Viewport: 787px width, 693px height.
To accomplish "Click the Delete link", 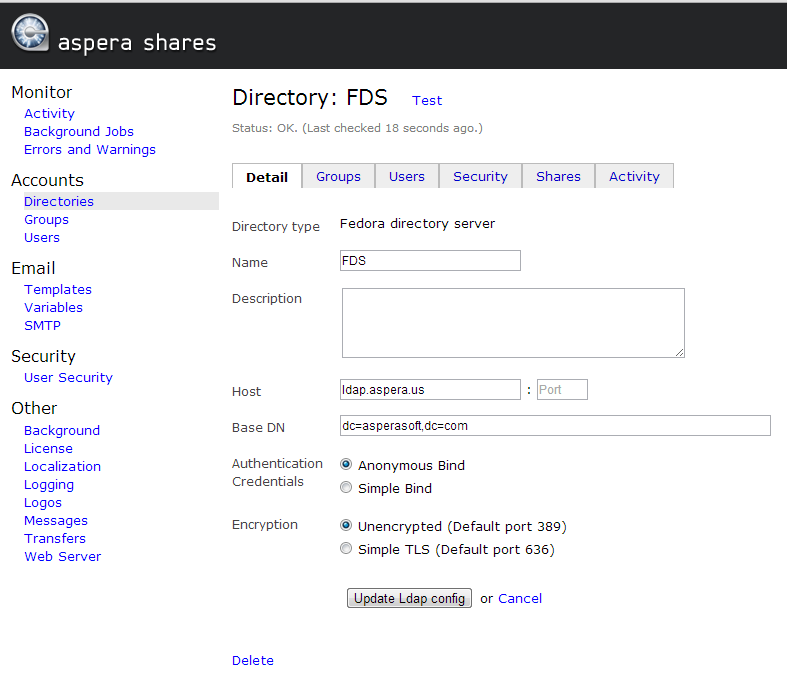I will (x=252, y=661).
